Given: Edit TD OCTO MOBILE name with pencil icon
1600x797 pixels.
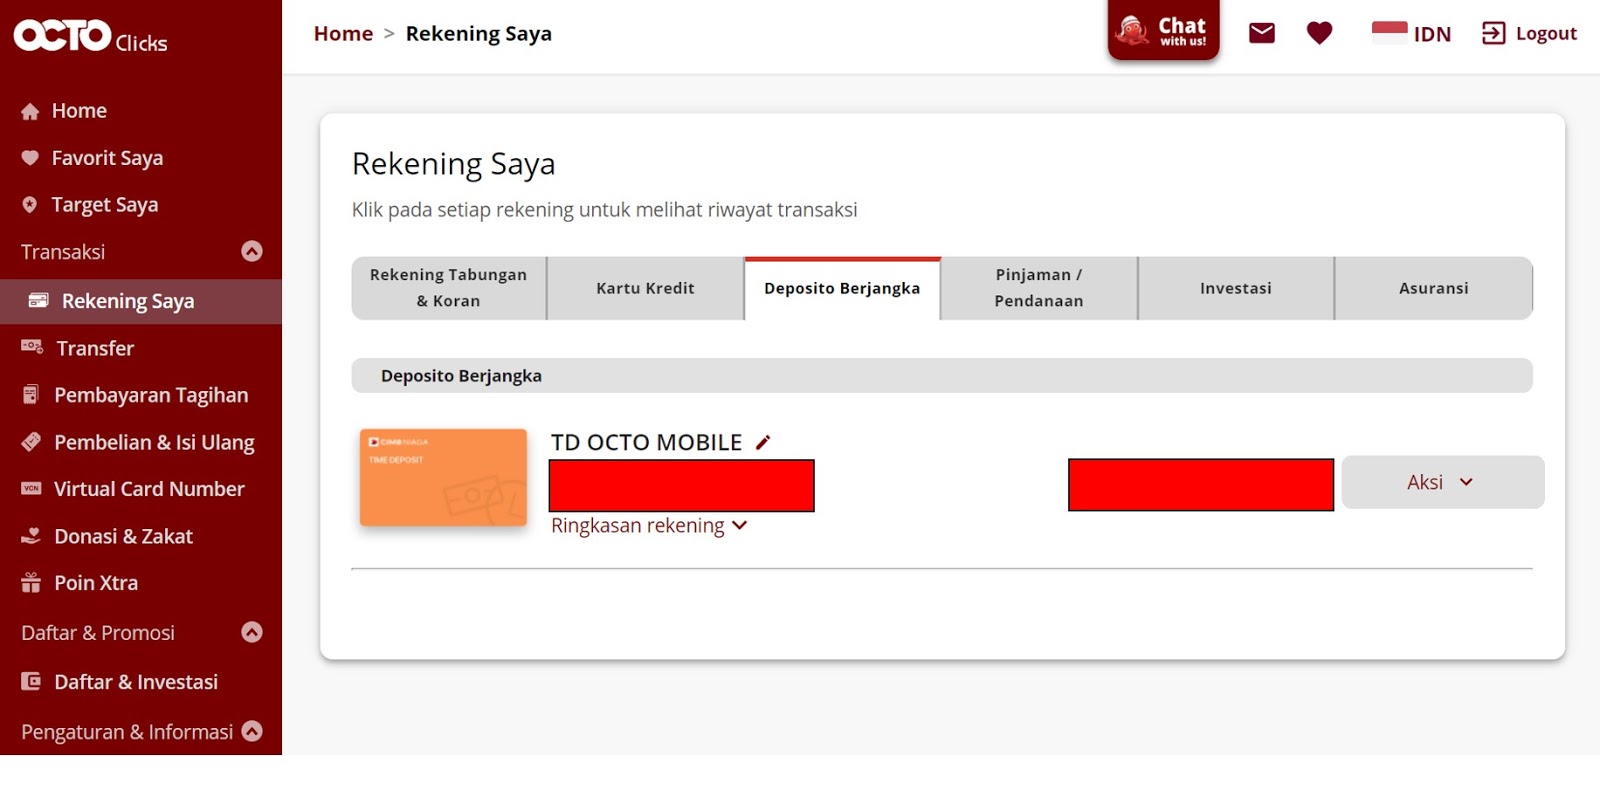Looking at the screenshot, I should 763,442.
